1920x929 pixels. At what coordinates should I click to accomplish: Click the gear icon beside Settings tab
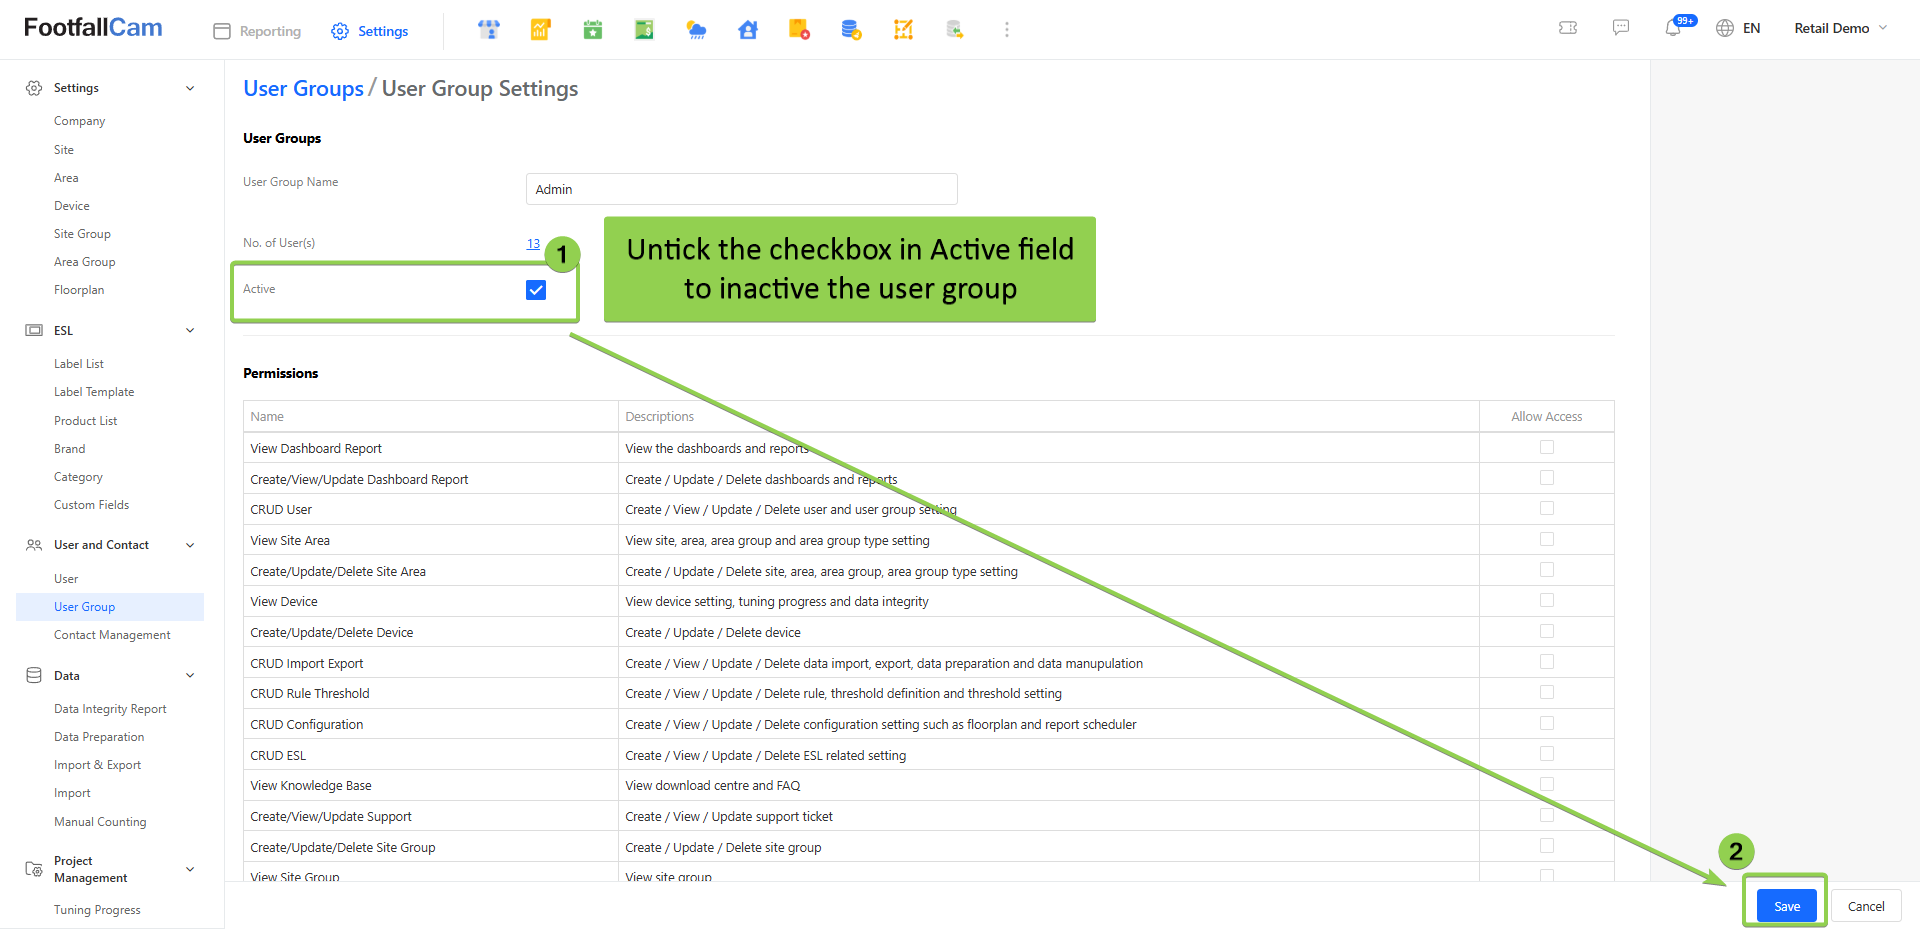click(340, 31)
